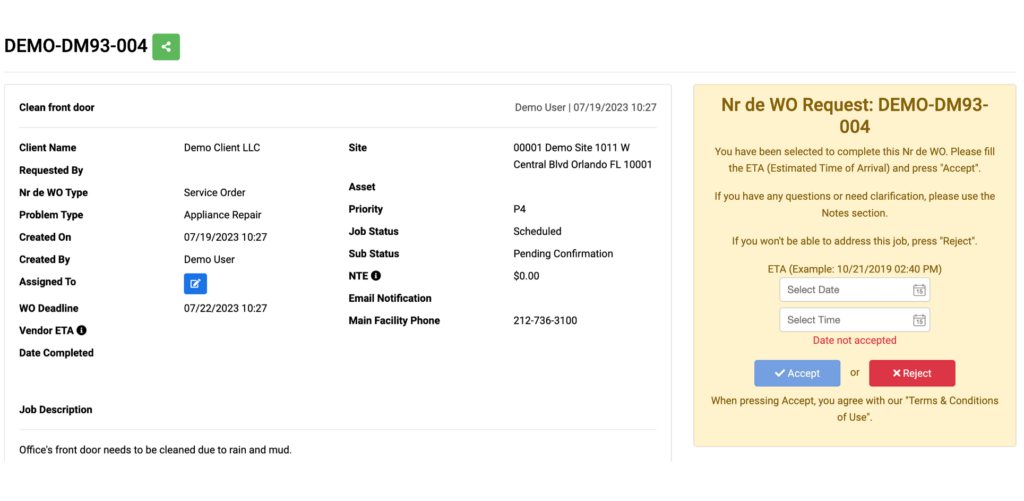Click the Nr de WO Request heading
Viewport: 1024px width, 501px height.
point(855,115)
